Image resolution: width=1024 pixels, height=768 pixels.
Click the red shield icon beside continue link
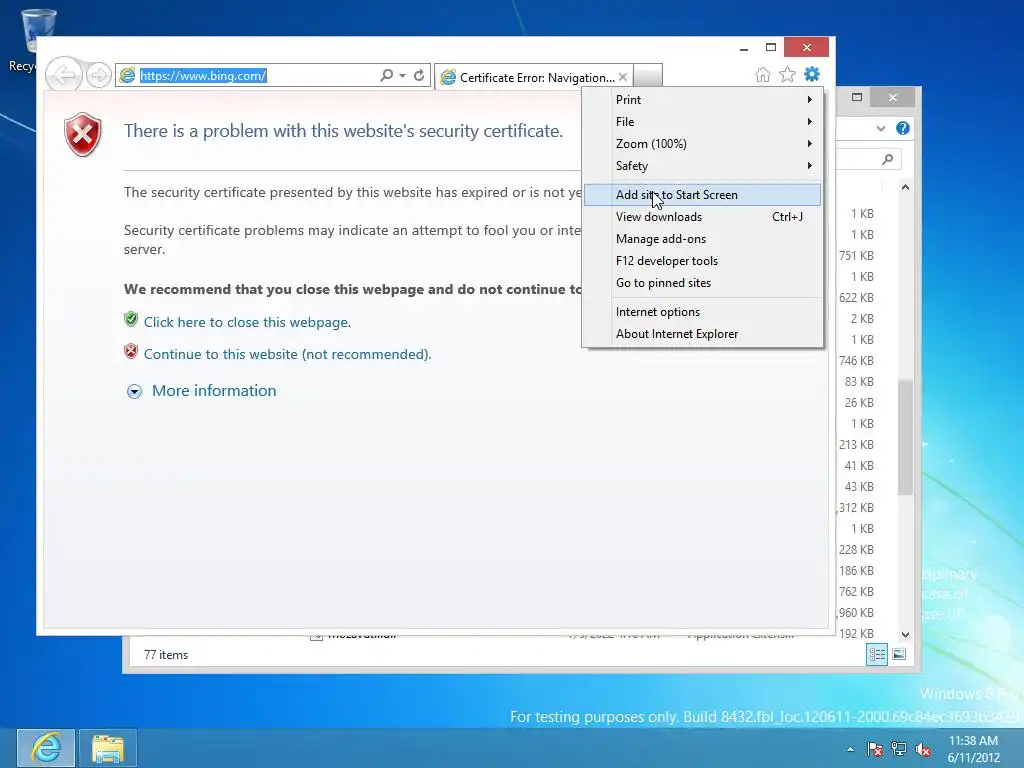pos(131,351)
